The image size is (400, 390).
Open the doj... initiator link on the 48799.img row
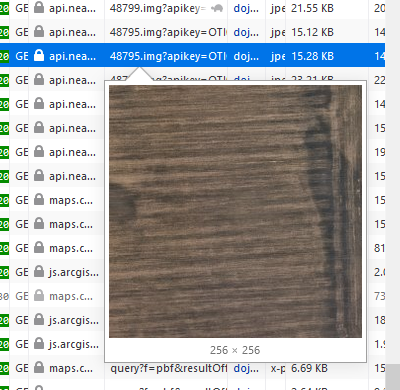point(246,8)
